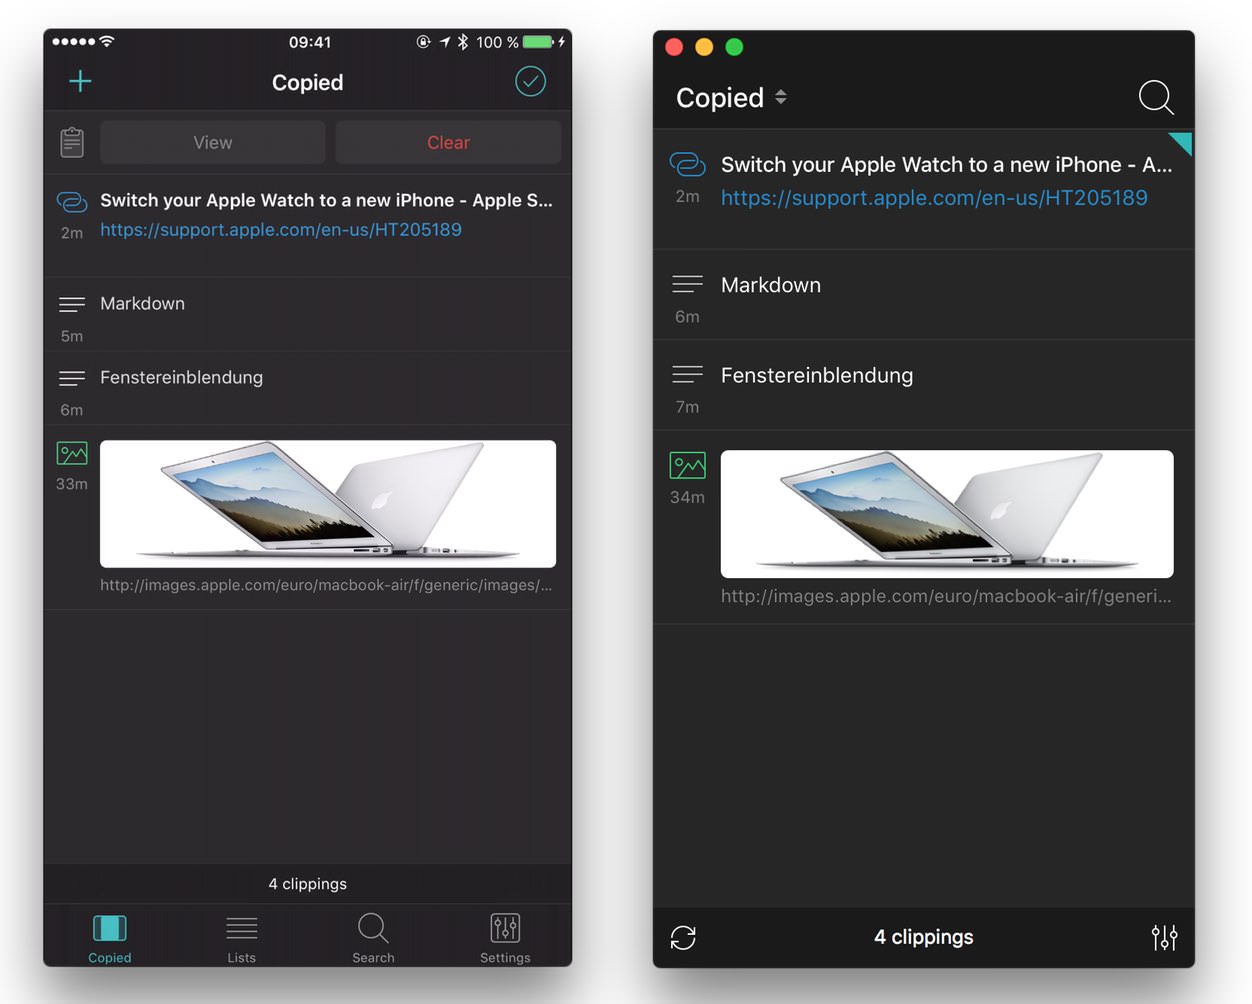
Task: Switch to Lists tab in iPhone app
Action: tap(242, 938)
